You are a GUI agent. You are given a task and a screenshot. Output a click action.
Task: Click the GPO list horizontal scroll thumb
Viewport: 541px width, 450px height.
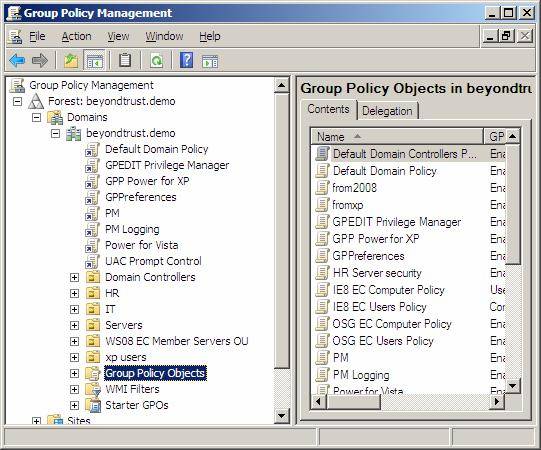click(353, 401)
